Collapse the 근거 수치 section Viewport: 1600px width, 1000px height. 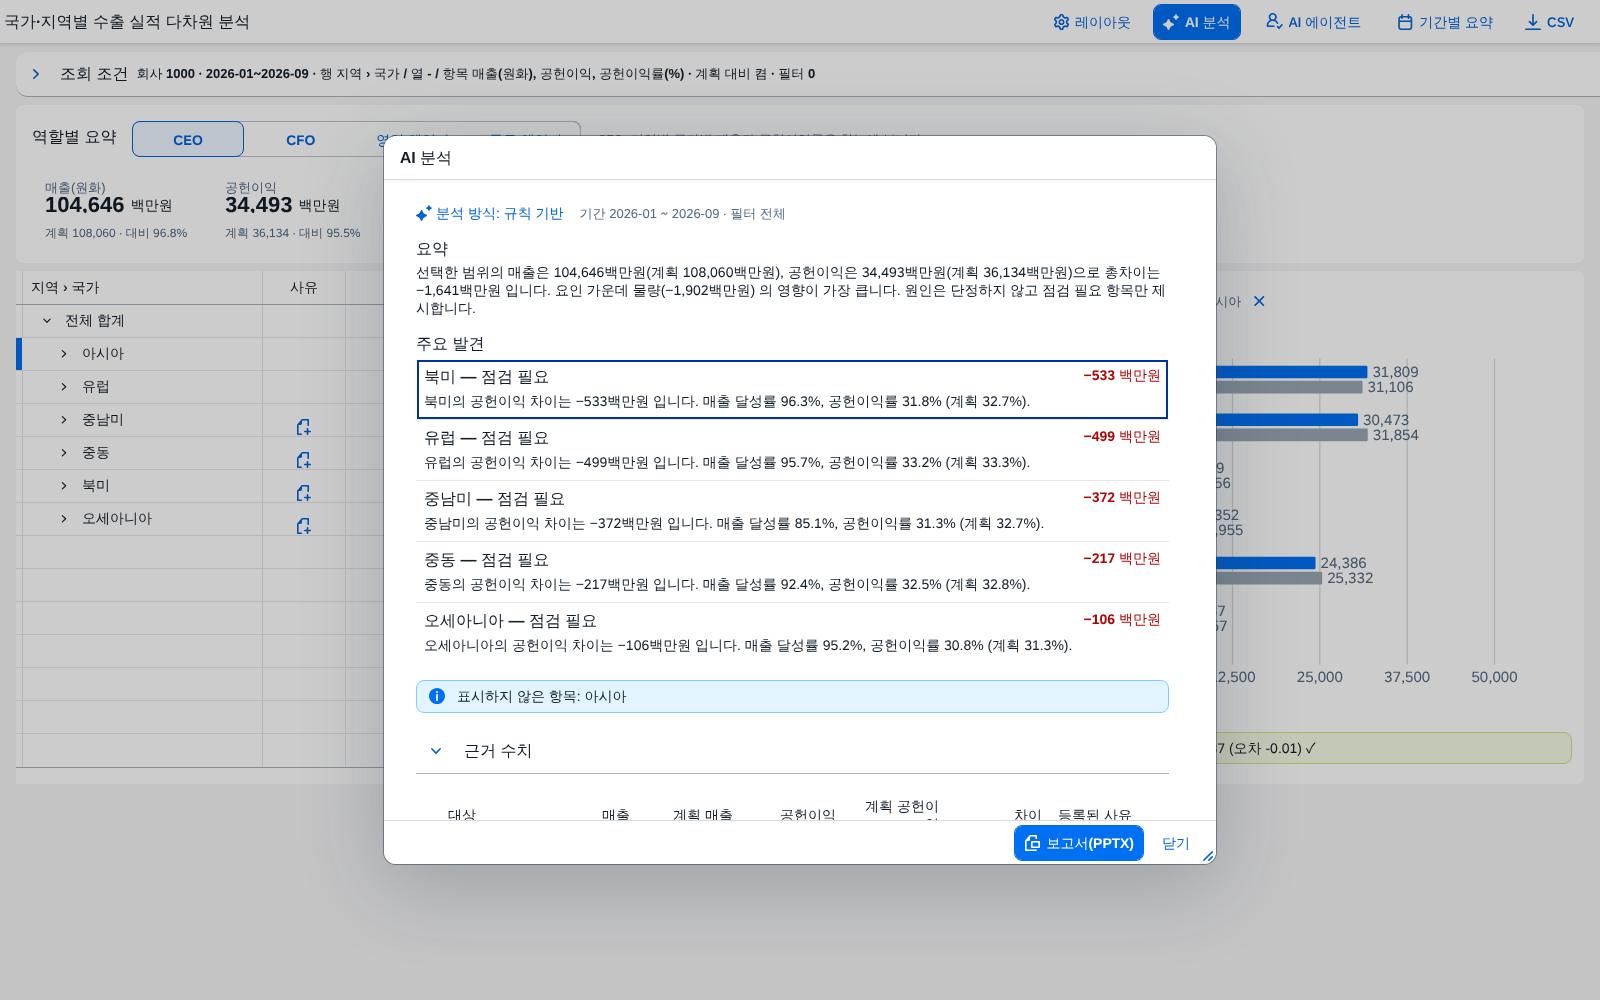(x=436, y=751)
